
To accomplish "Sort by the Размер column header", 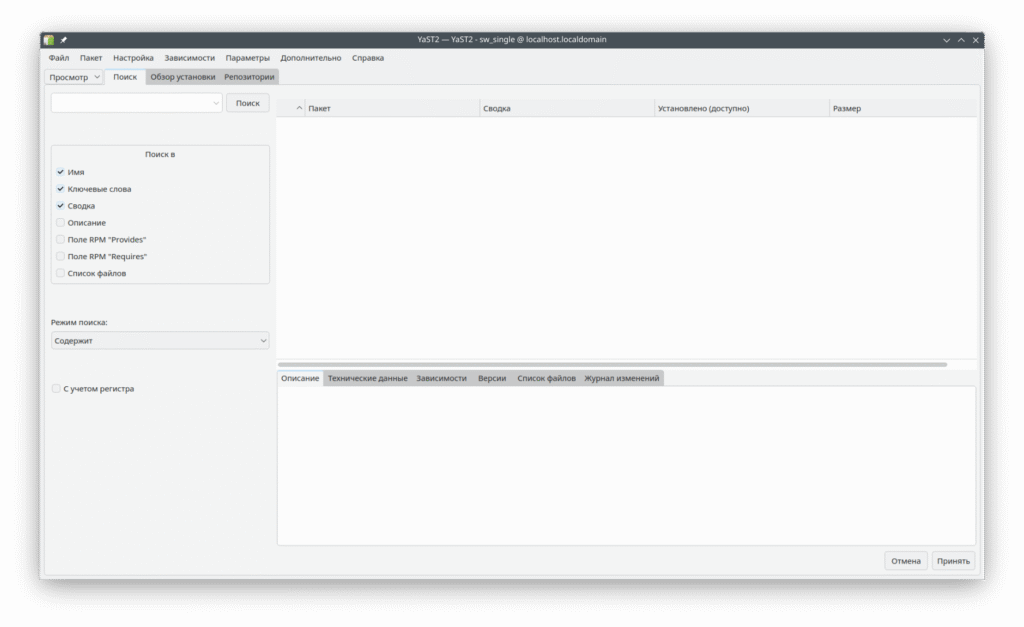I will click(904, 108).
